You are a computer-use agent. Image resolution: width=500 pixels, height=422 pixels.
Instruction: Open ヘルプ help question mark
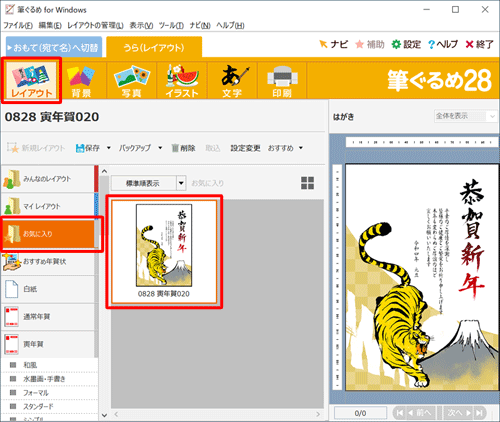click(443, 44)
